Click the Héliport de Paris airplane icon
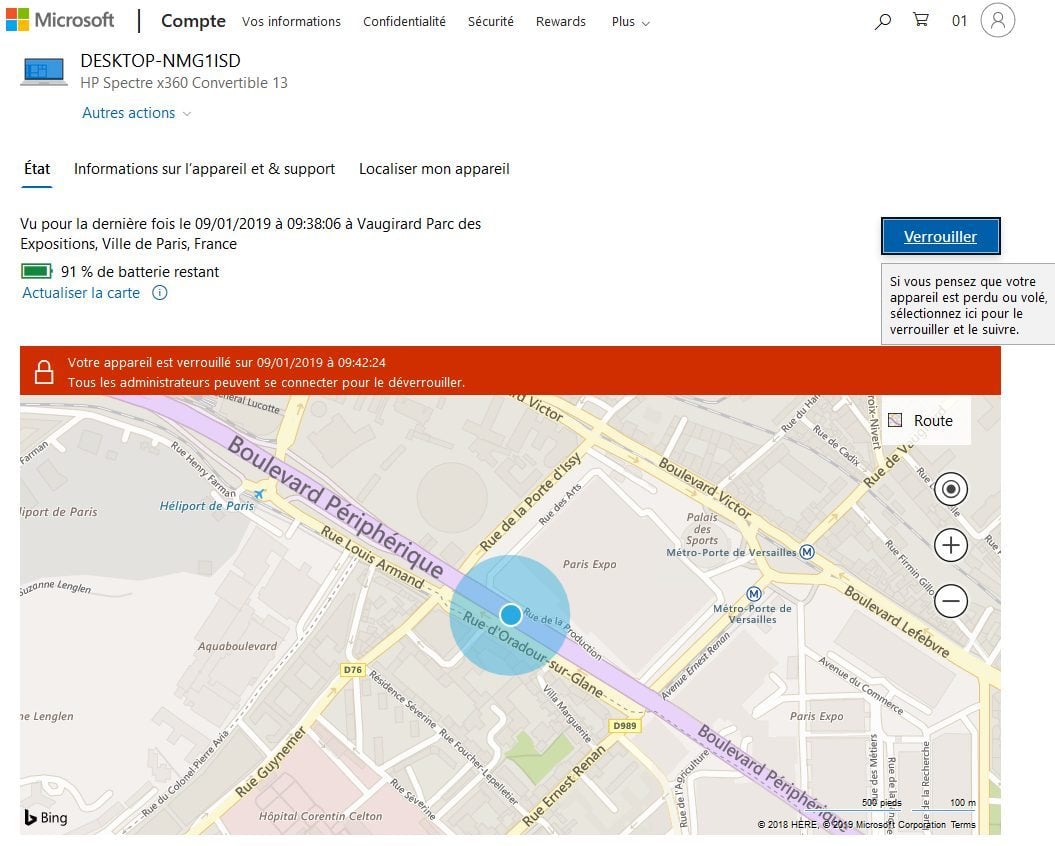The height and width of the screenshot is (846, 1055). [x=259, y=494]
